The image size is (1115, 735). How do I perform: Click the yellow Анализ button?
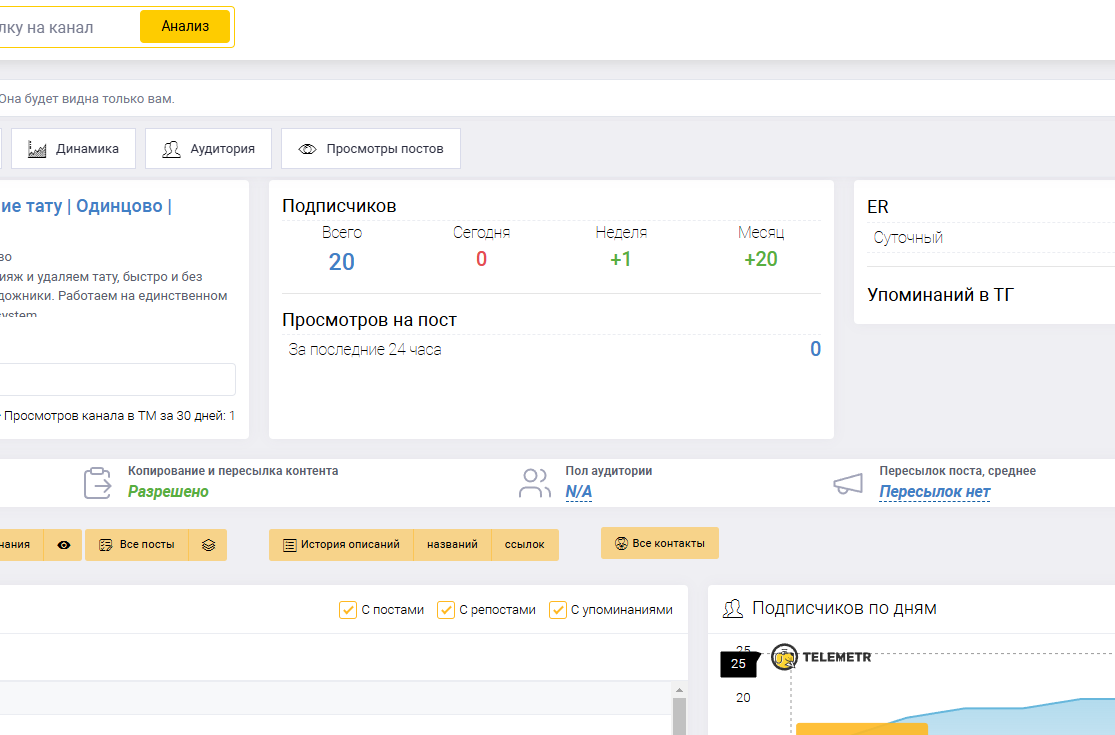(185, 26)
